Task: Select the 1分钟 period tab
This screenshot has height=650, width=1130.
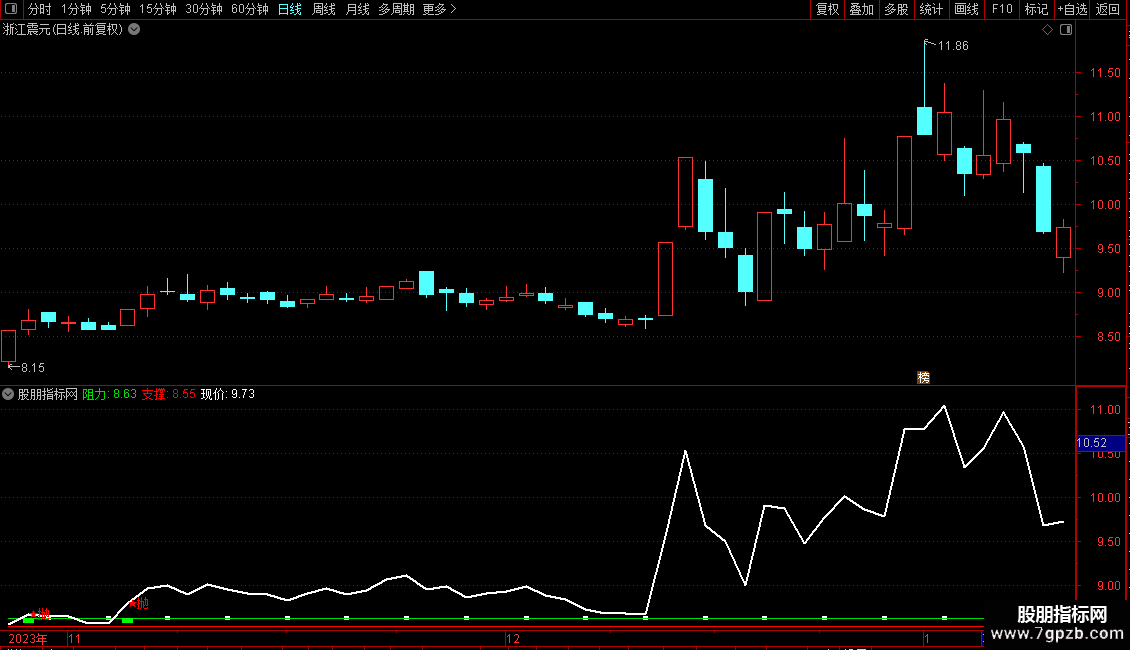Action: (x=76, y=9)
